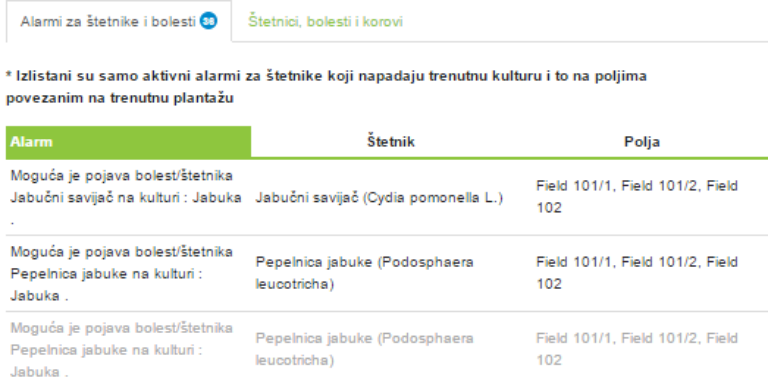Click the blue 38 alarm count badge

point(209,21)
